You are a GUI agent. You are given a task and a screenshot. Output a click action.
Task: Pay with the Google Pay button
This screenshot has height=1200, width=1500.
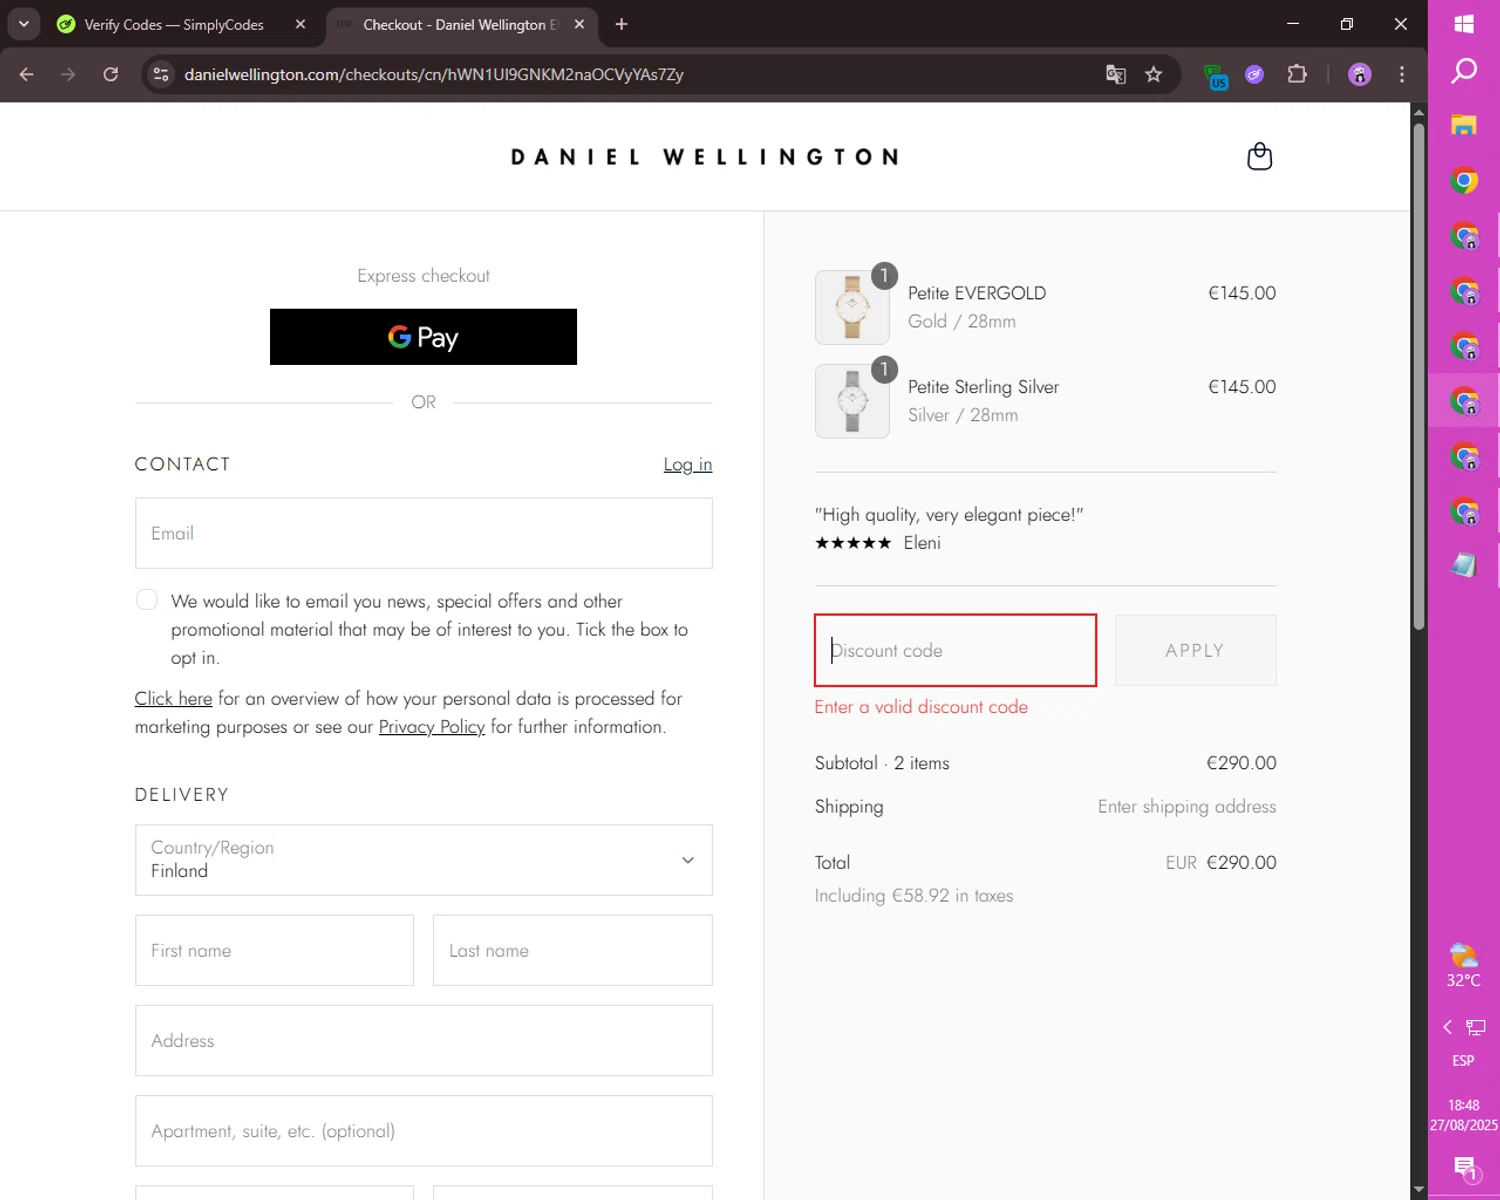pyautogui.click(x=423, y=337)
